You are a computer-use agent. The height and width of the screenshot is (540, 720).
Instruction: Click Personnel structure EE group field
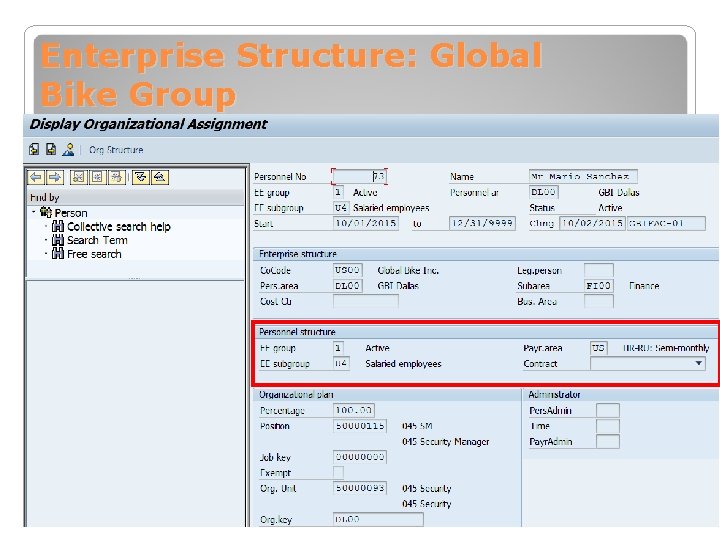pos(338,348)
